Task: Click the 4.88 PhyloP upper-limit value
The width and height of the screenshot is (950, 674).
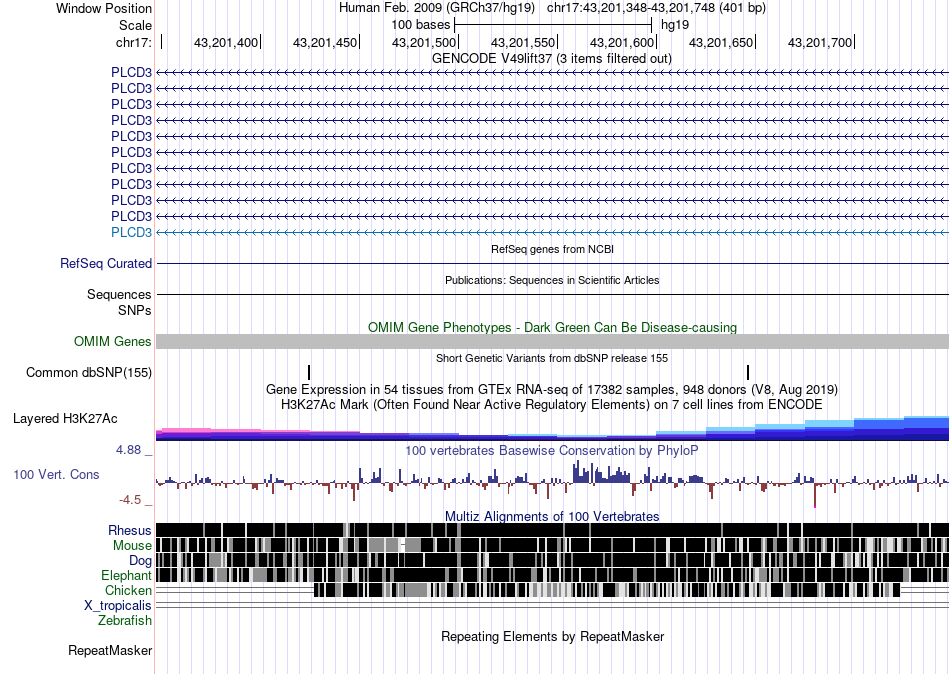Action: tap(128, 450)
